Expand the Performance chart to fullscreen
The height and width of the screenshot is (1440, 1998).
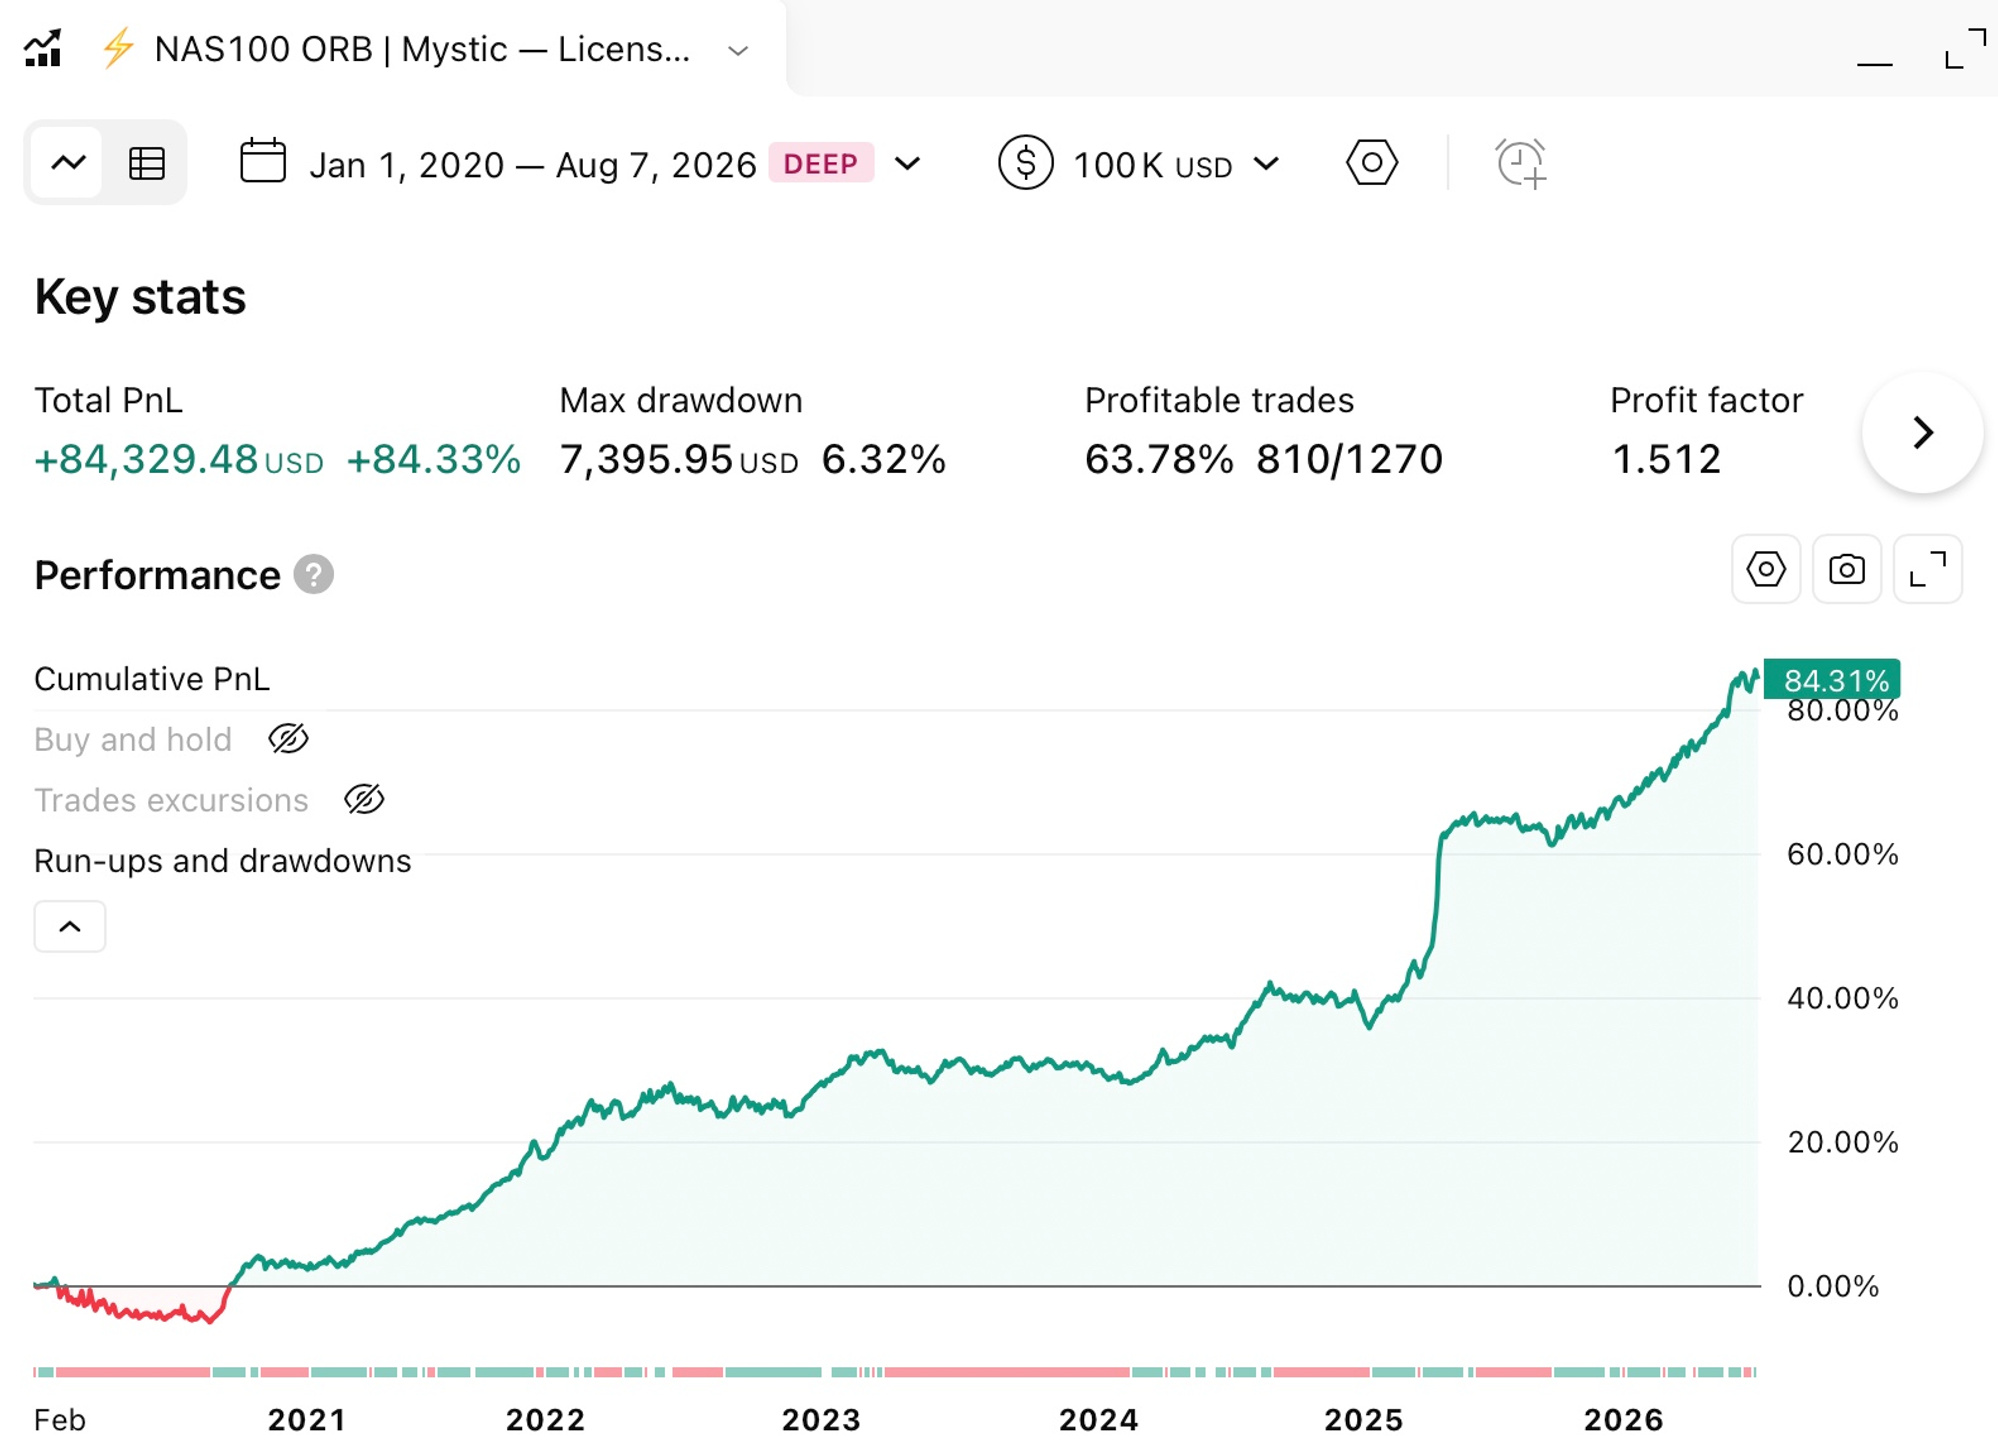(1927, 569)
